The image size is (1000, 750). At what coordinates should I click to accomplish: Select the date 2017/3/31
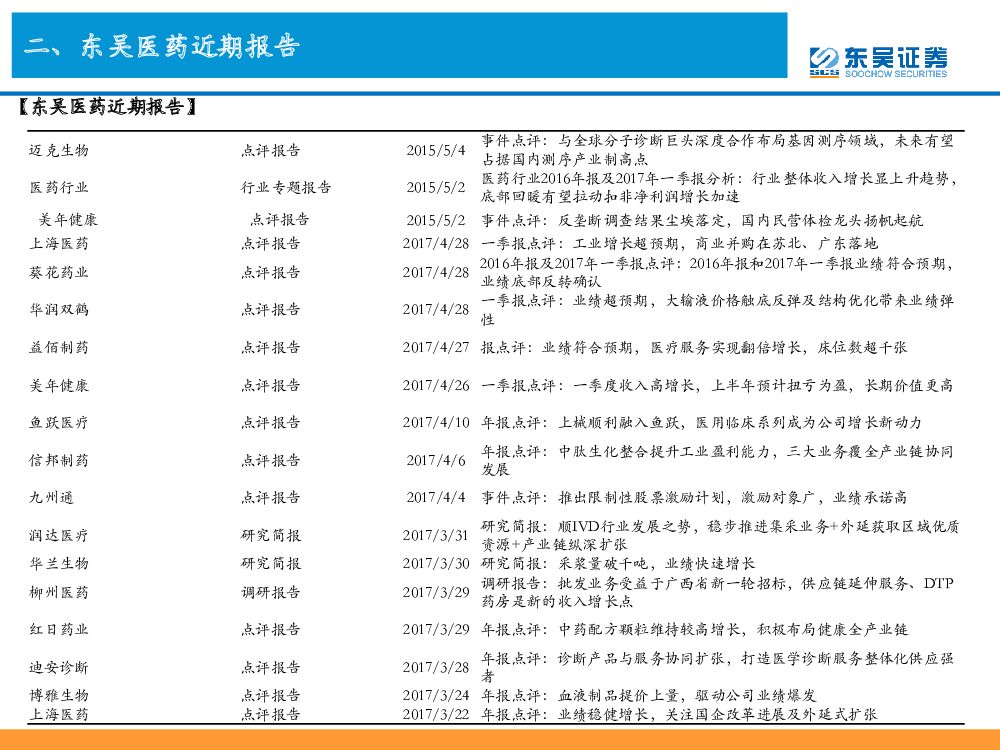pos(436,536)
